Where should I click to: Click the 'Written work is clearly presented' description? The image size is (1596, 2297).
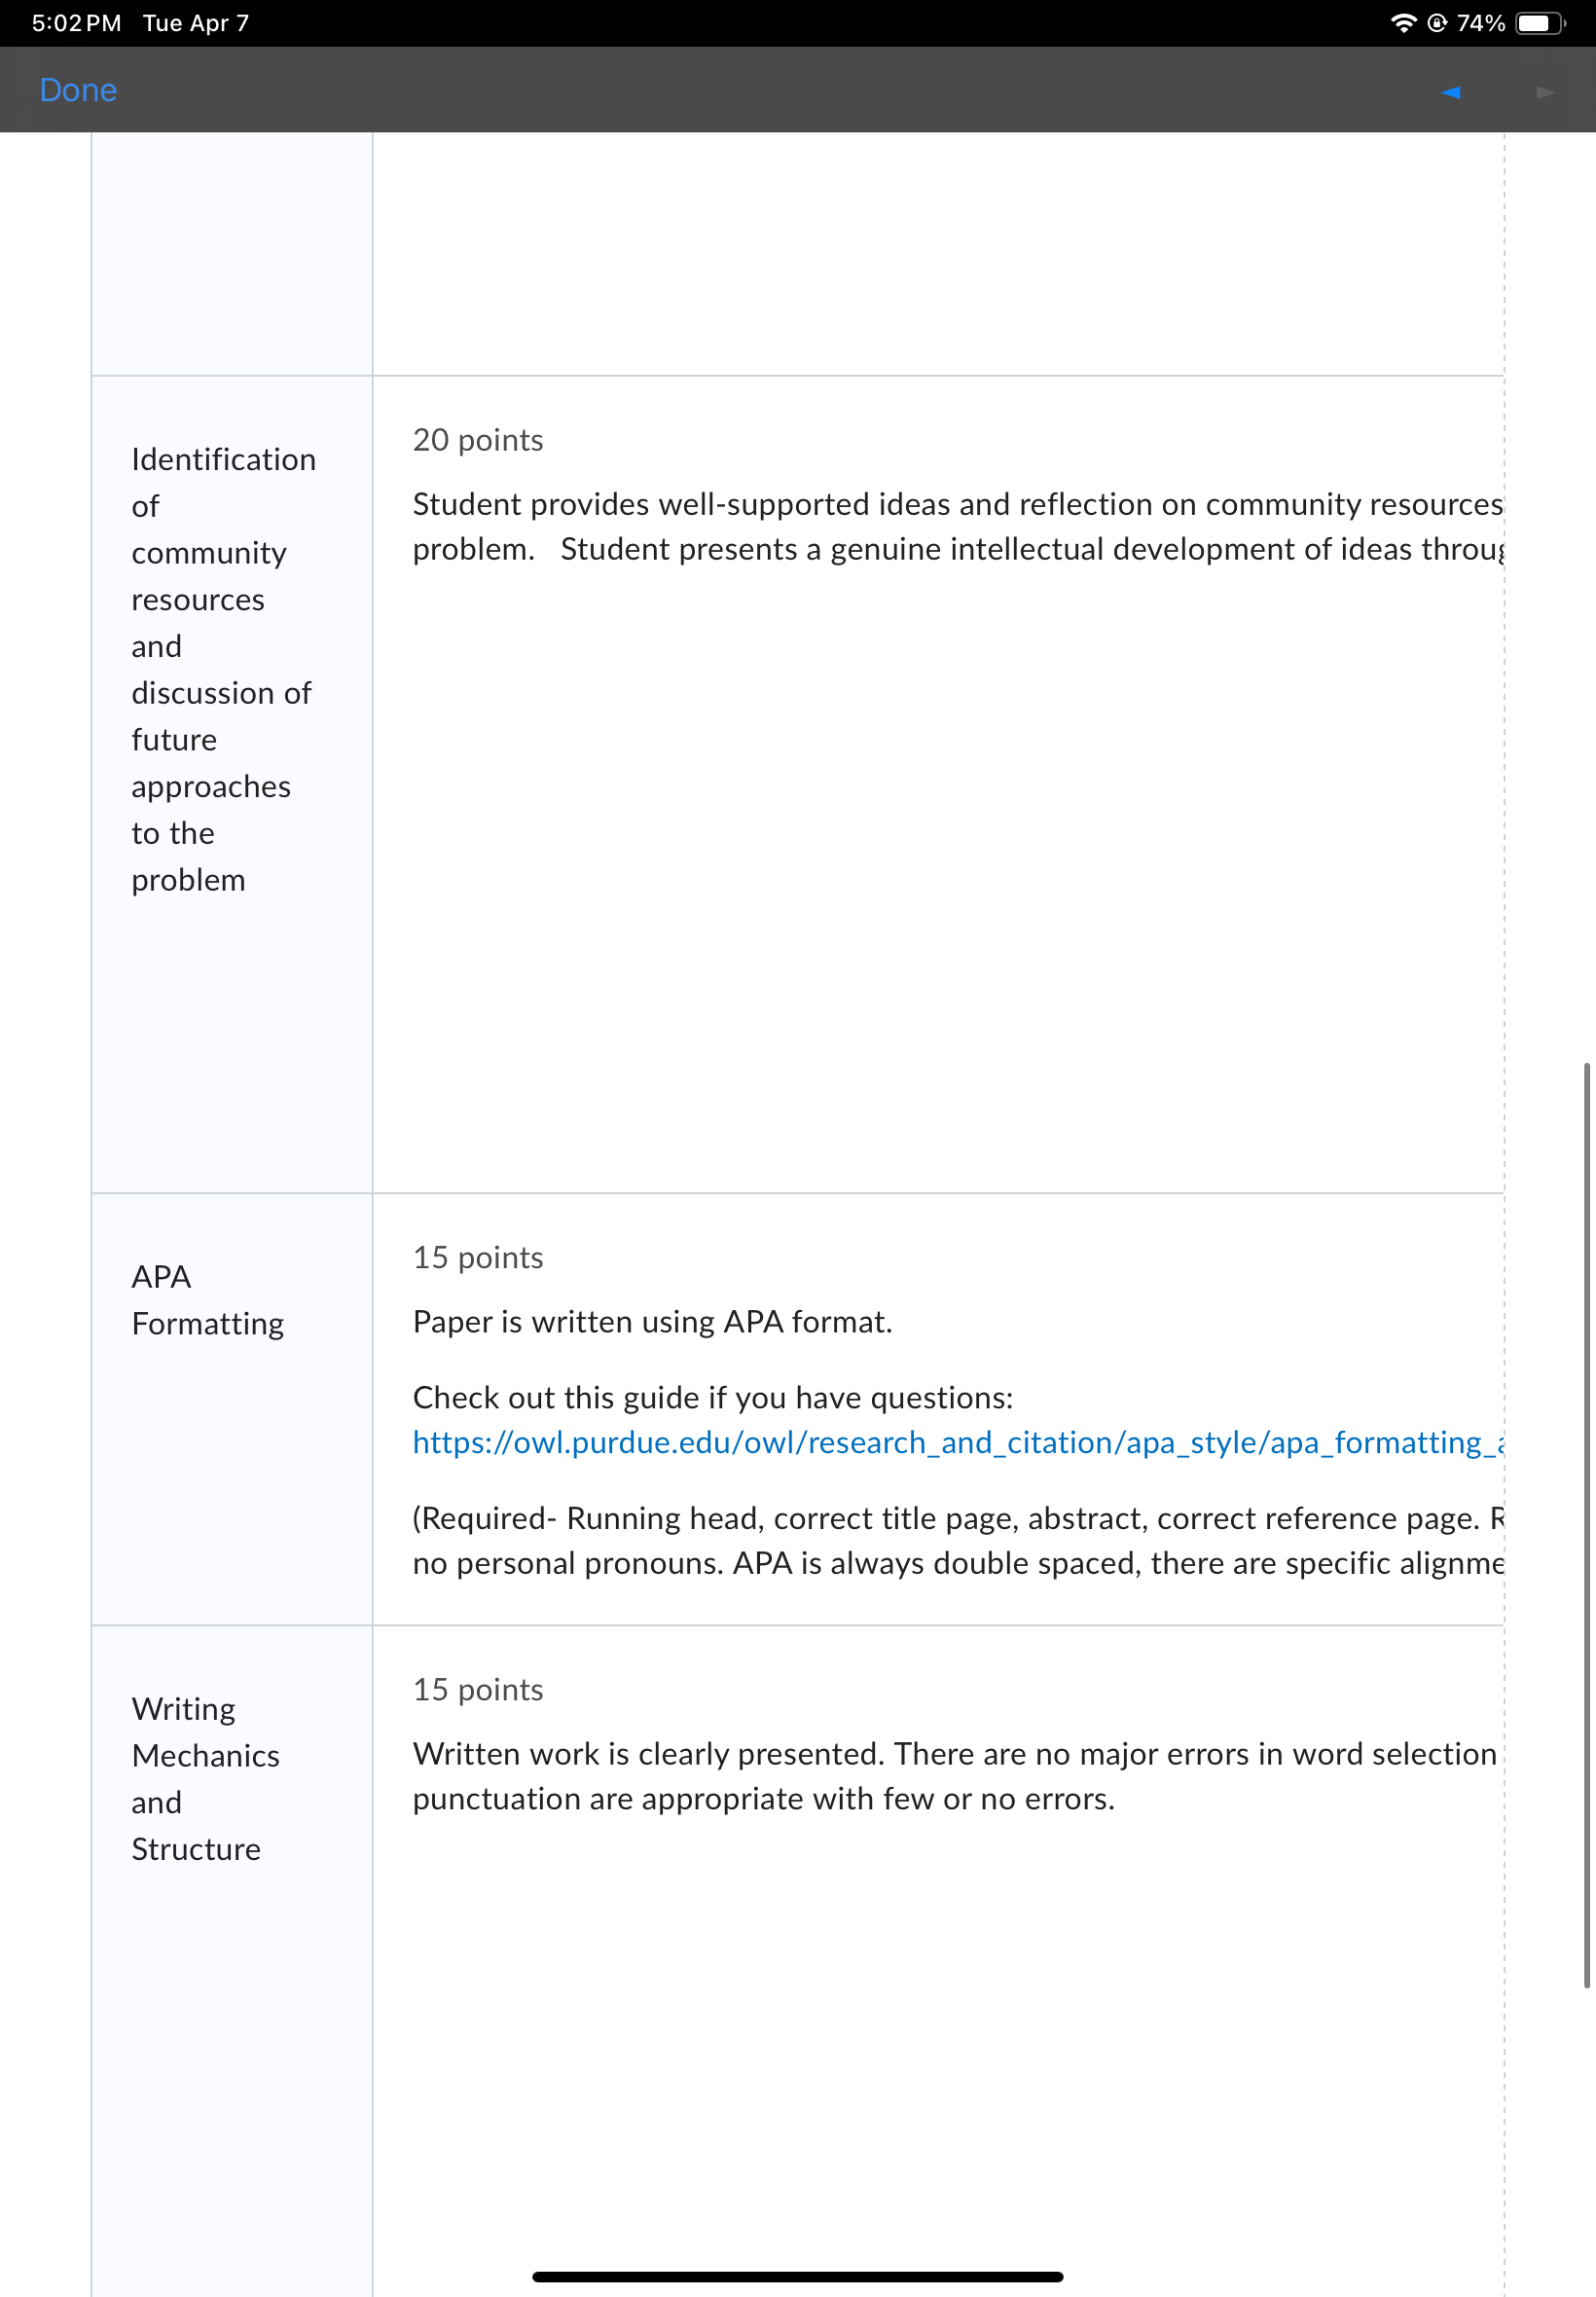(x=958, y=1776)
